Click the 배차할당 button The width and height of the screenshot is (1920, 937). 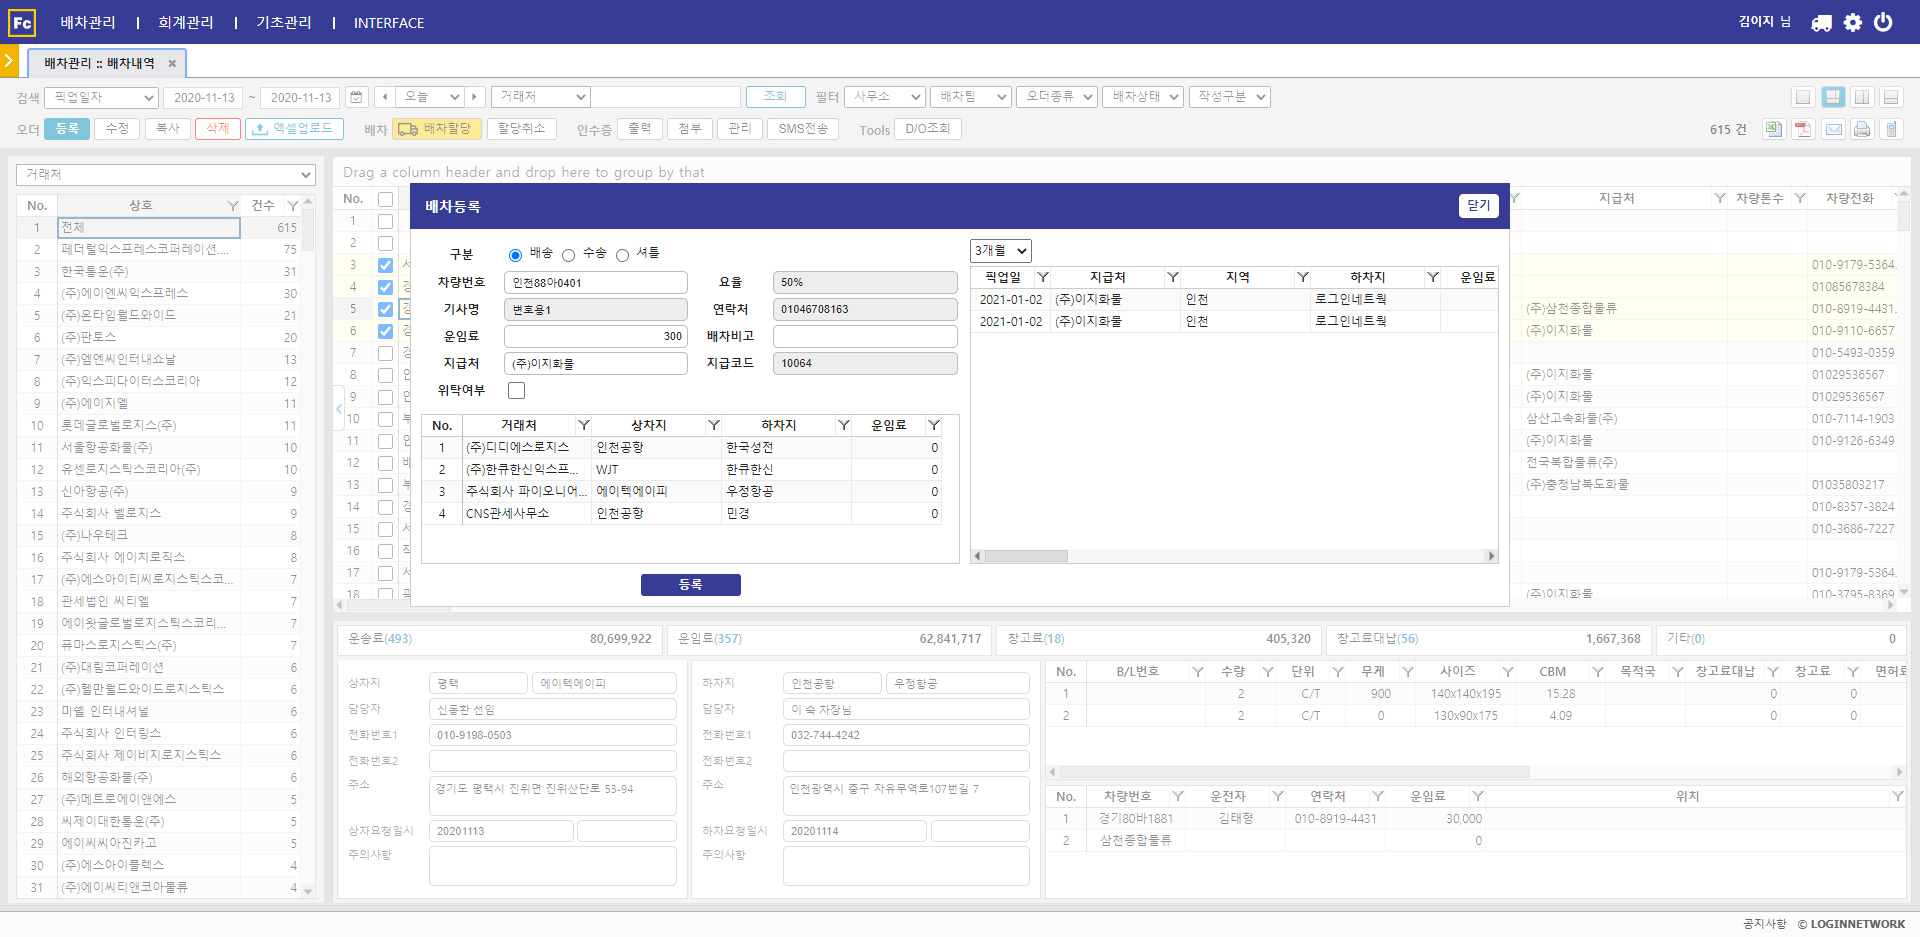click(437, 129)
